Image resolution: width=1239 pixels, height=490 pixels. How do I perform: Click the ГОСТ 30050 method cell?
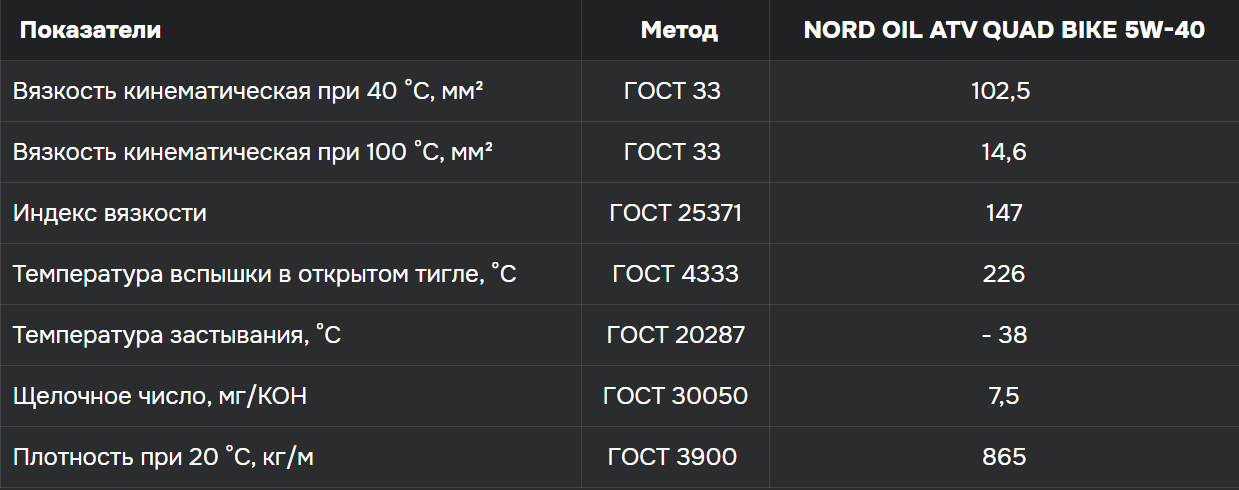coord(676,396)
